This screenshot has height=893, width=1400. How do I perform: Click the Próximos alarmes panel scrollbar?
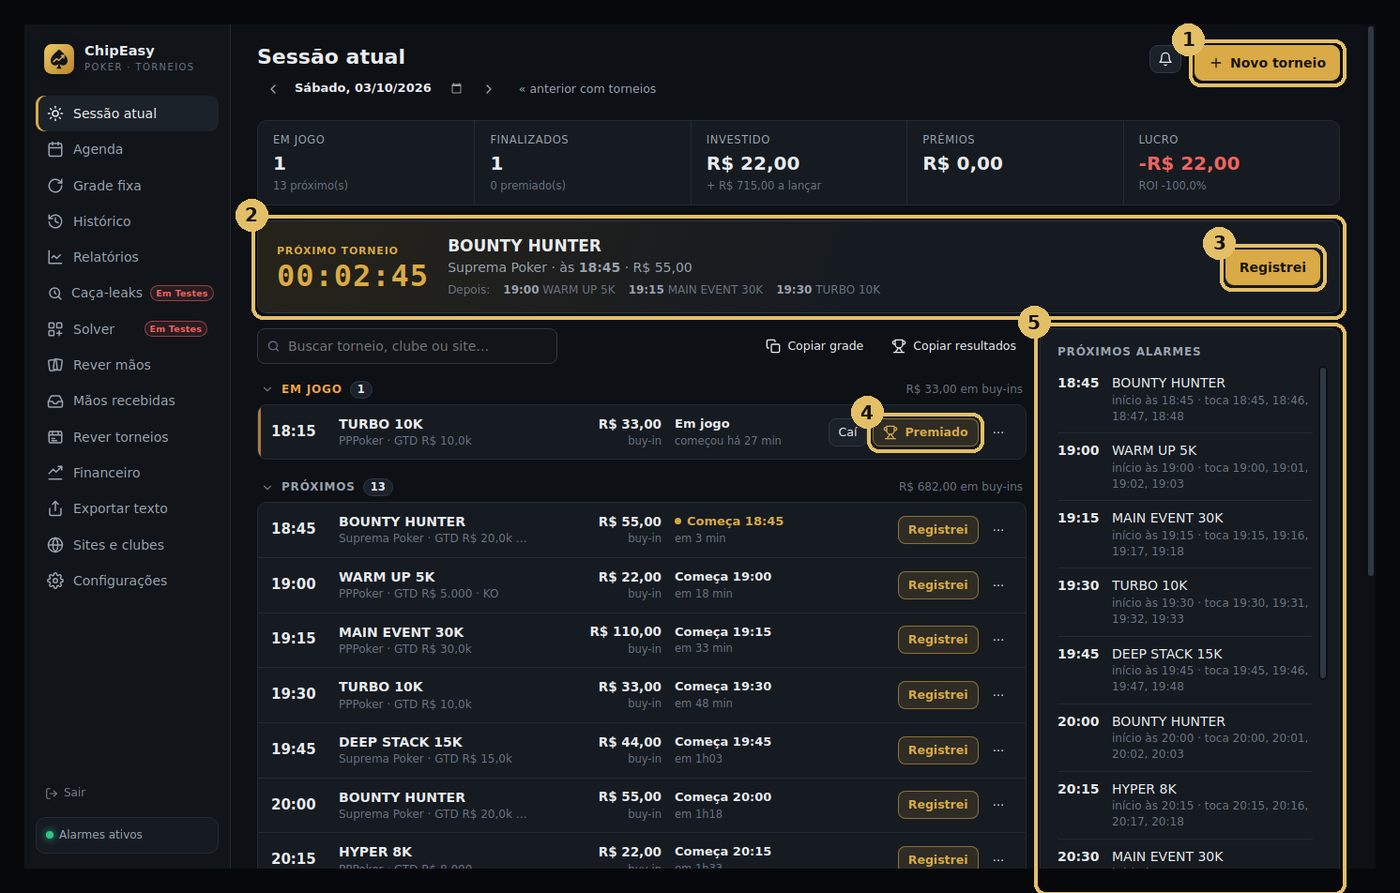pyautogui.click(x=1323, y=523)
